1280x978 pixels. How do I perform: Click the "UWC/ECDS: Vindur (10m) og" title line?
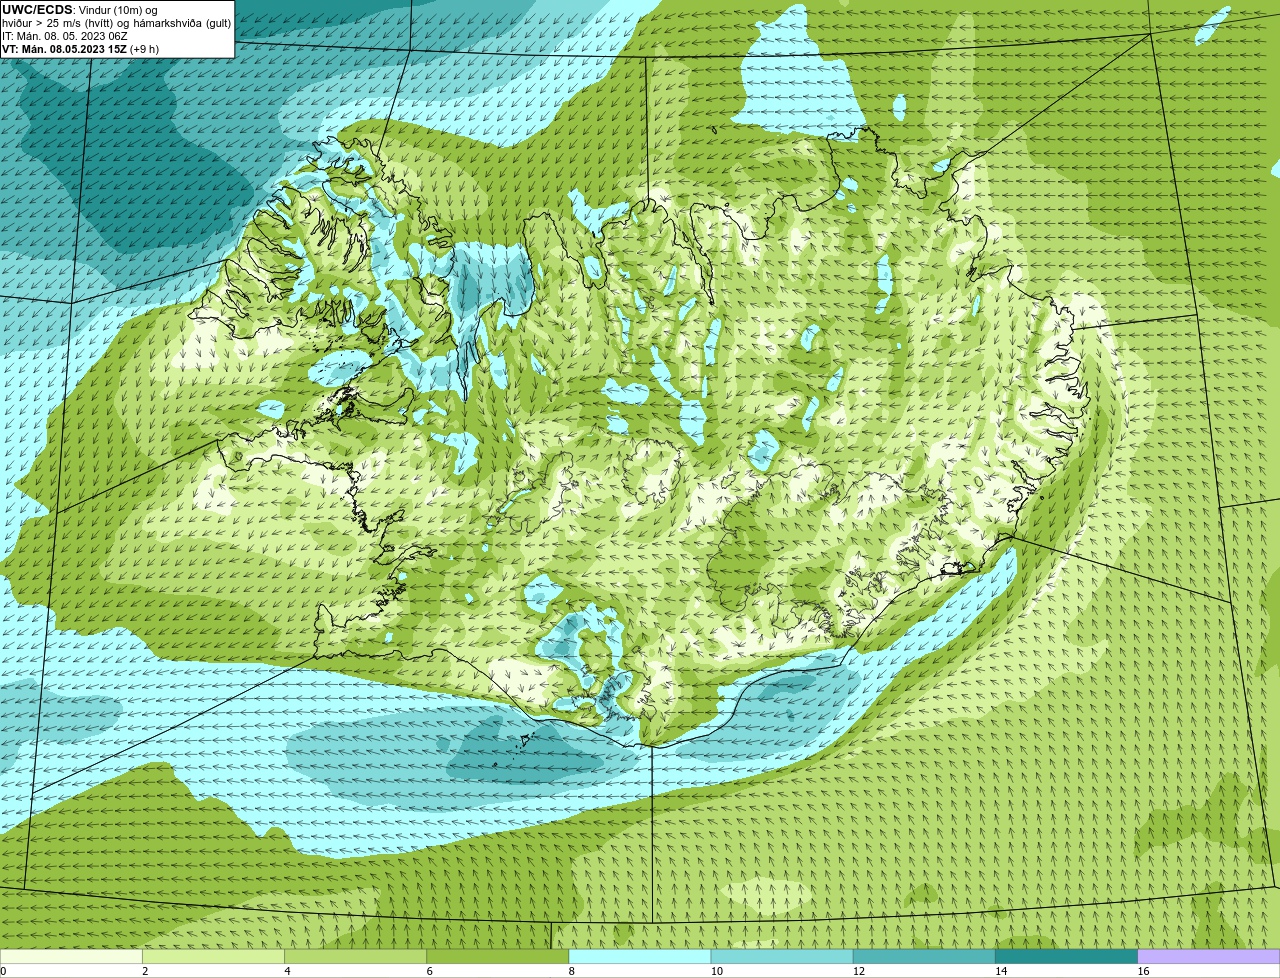[x=80, y=10]
